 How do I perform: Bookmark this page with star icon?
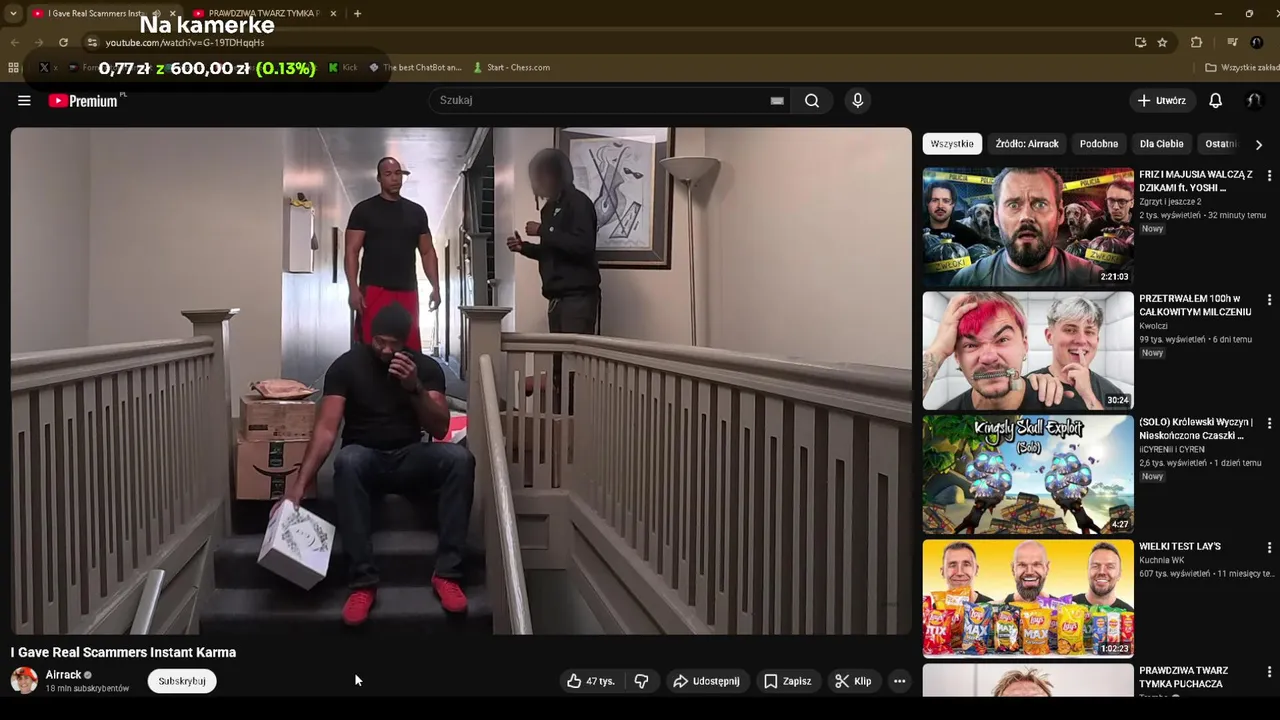click(x=1162, y=42)
